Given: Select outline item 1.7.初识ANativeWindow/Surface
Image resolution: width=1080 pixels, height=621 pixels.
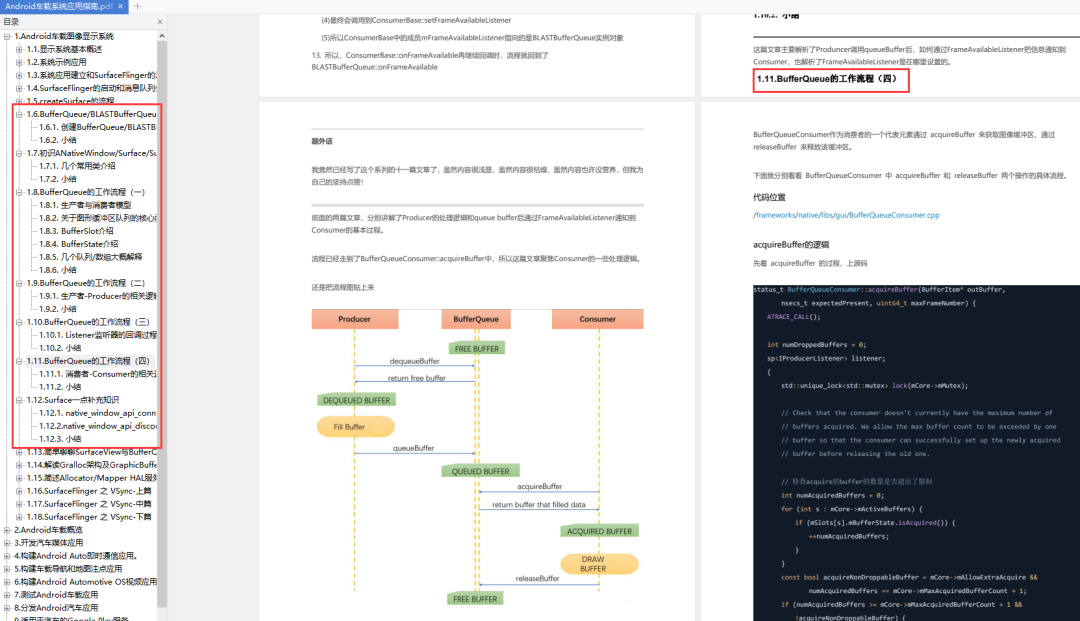Looking at the screenshot, I should (x=91, y=154).
